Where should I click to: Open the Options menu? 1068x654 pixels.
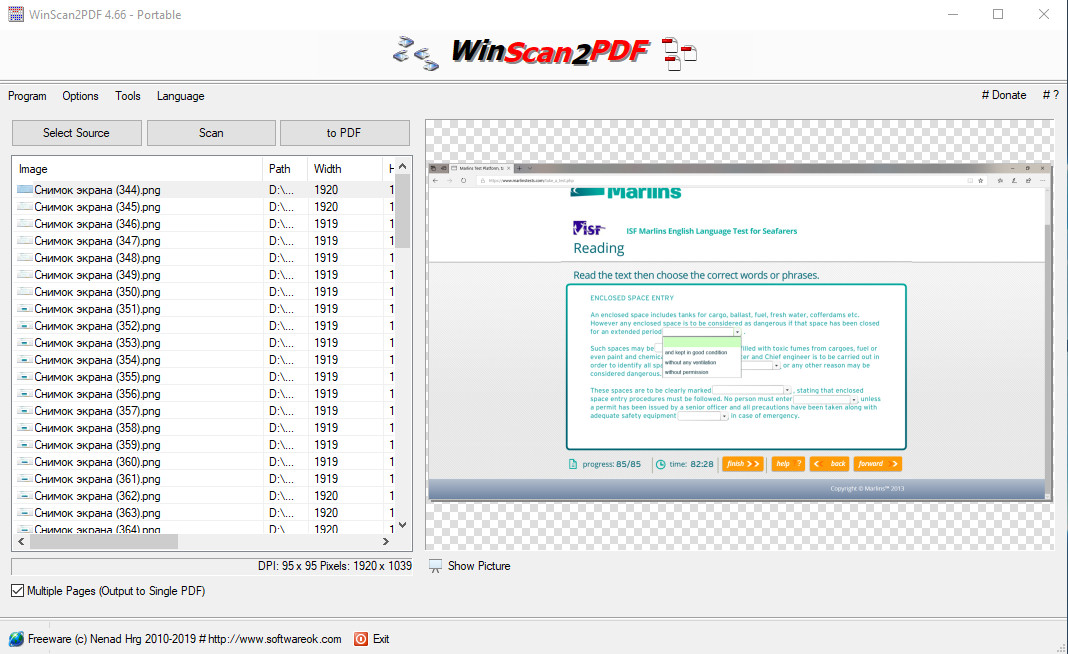pyautogui.click(x=80, y=96)
